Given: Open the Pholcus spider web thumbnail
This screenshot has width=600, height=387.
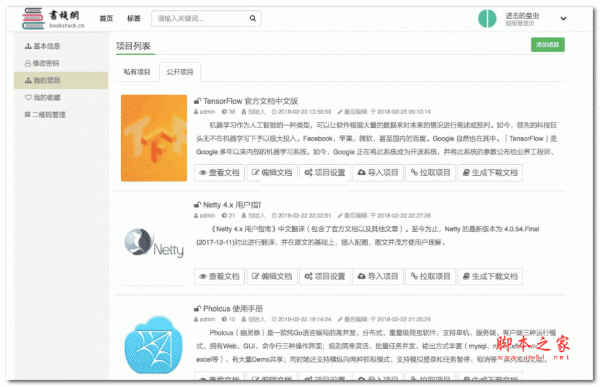Looking at the screenshot, I should point(154,344).
